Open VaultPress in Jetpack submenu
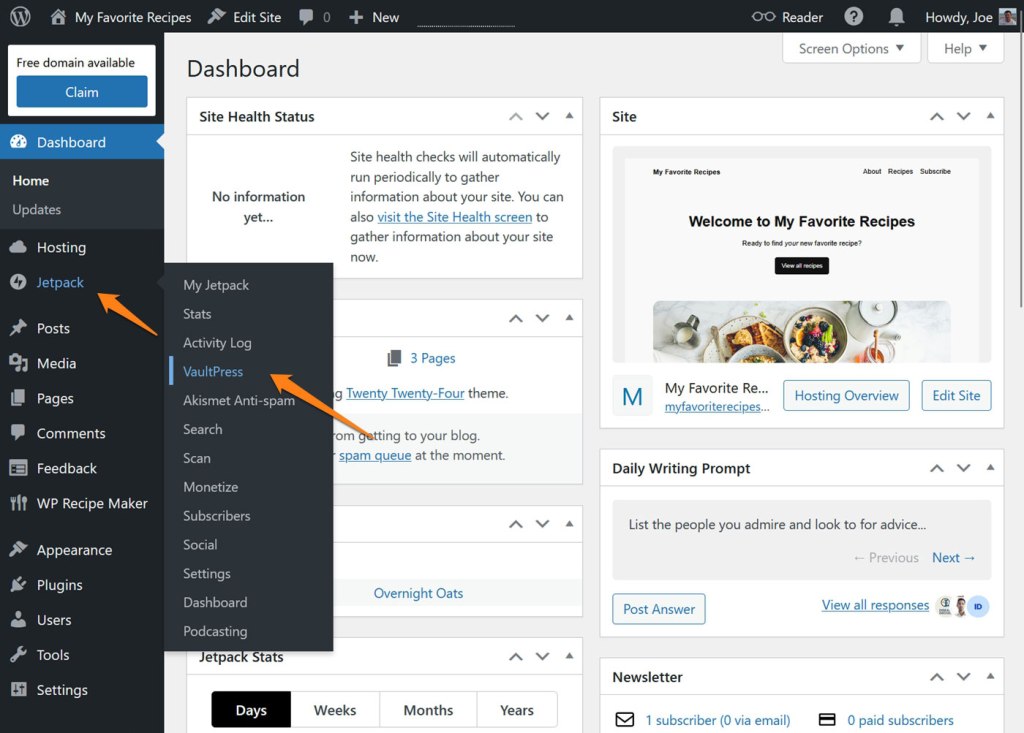Image resolution: width=1024 pixels, height=733 pixels. 213,371
